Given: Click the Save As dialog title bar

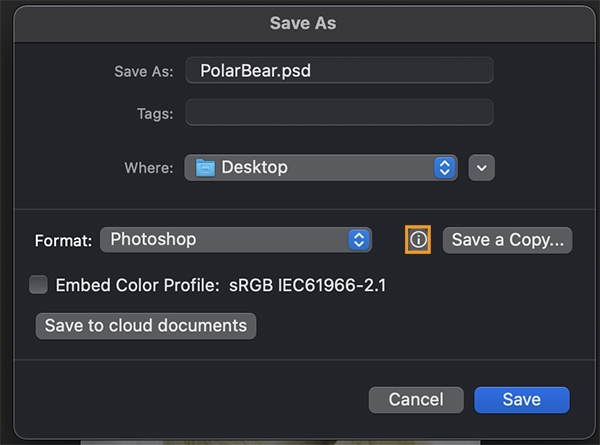Looking at the screenshot, I should click(300, 22).
